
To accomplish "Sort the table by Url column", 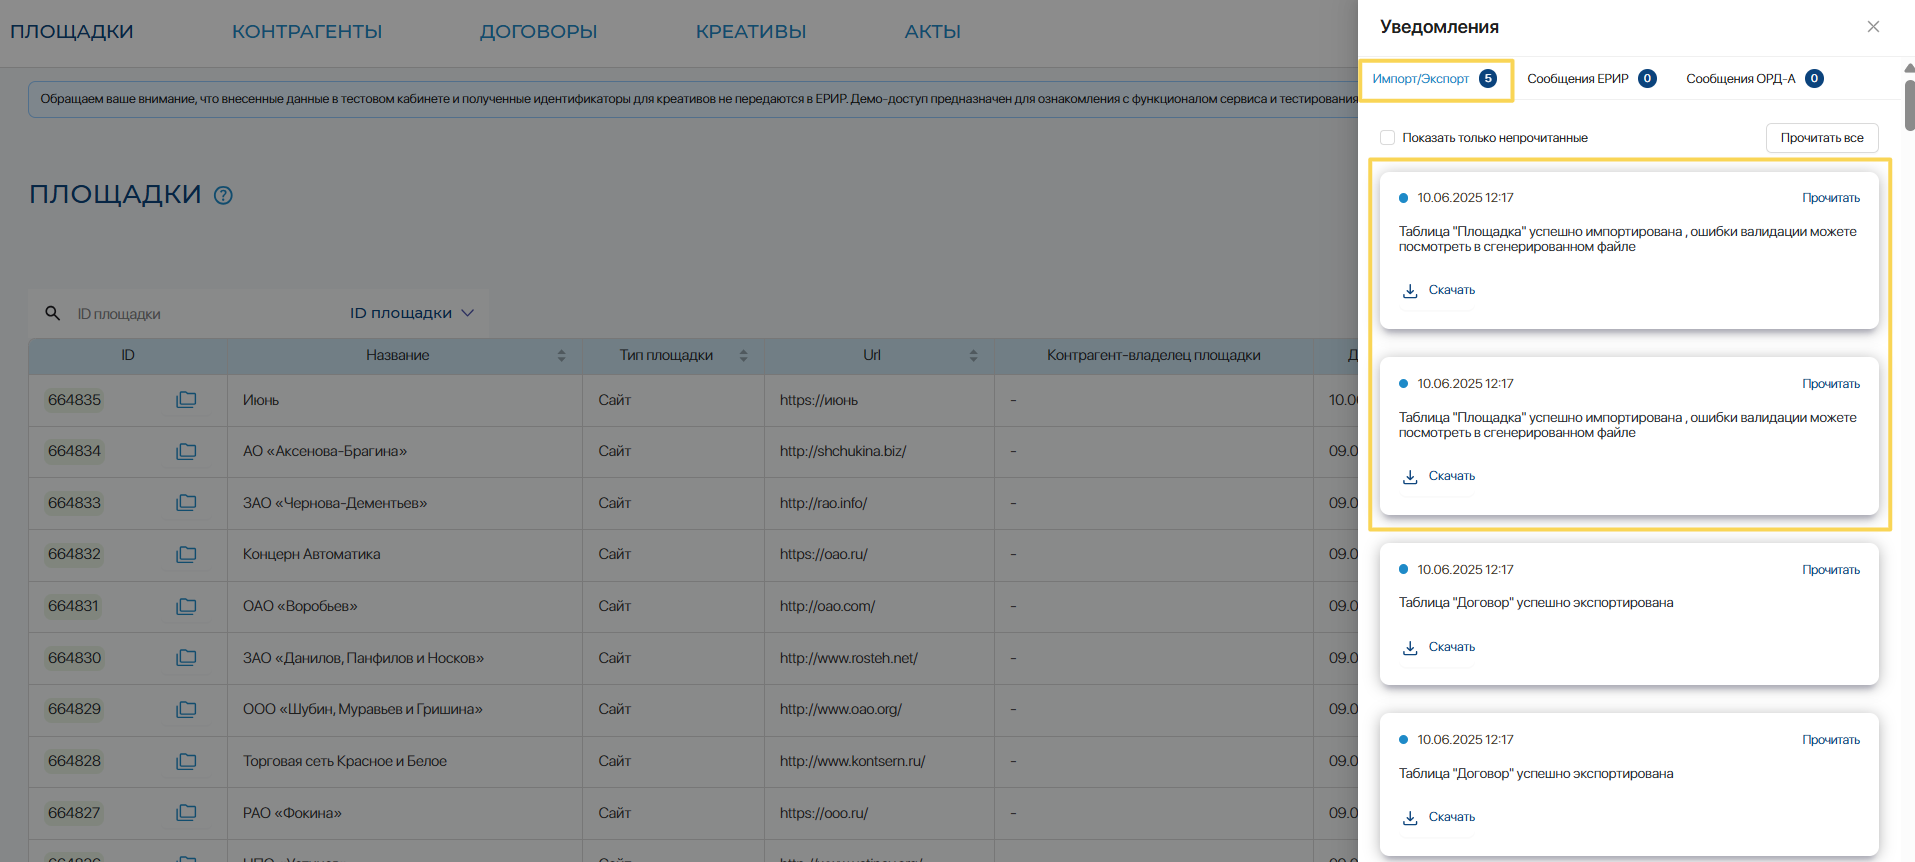I will pos(973,355).
